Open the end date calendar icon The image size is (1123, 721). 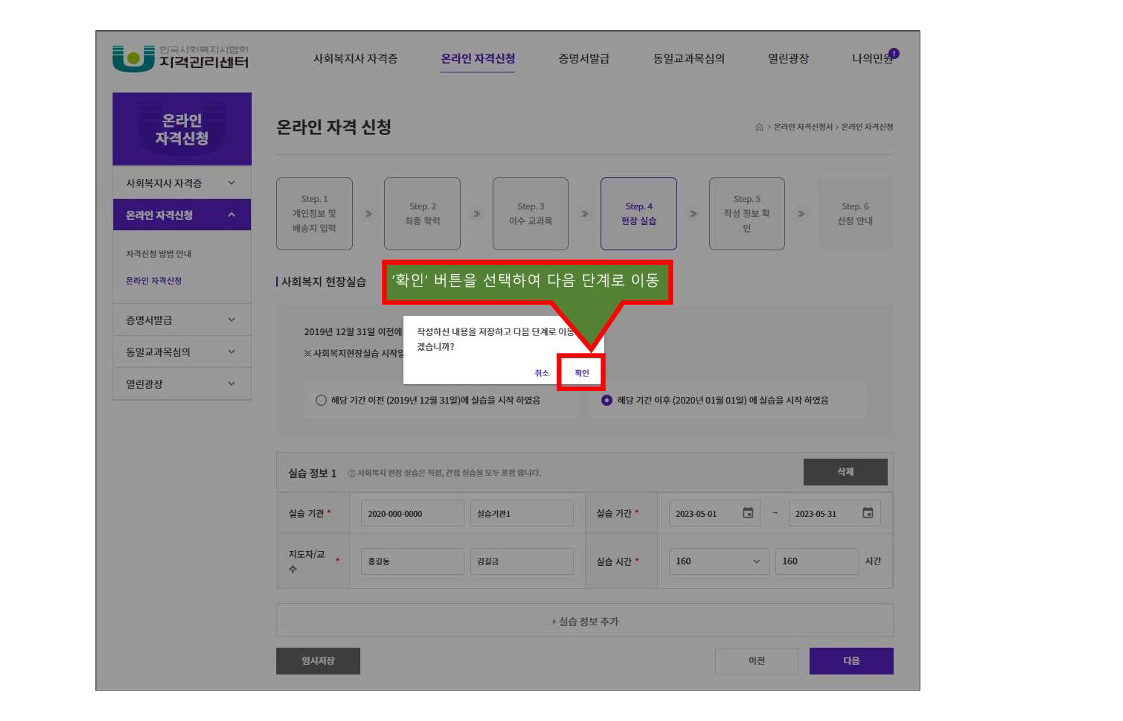tap(867, 513)
